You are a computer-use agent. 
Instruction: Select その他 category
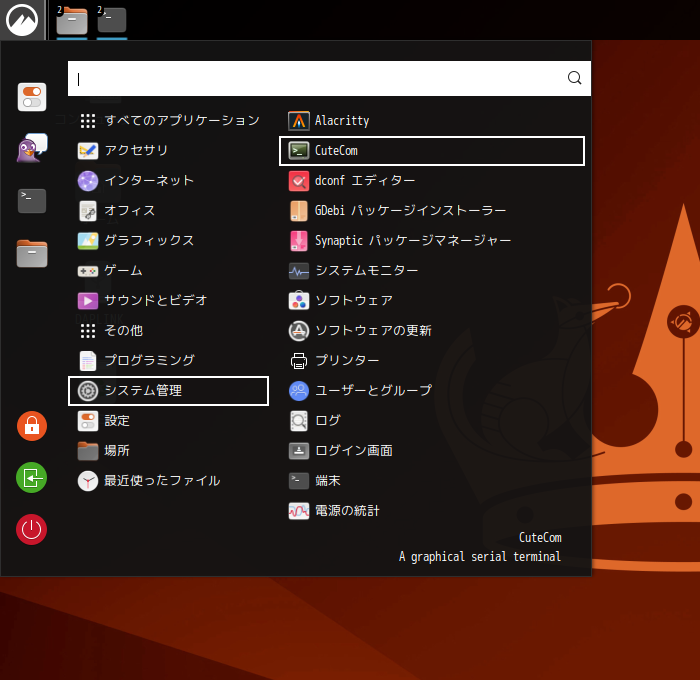(168, 331)
